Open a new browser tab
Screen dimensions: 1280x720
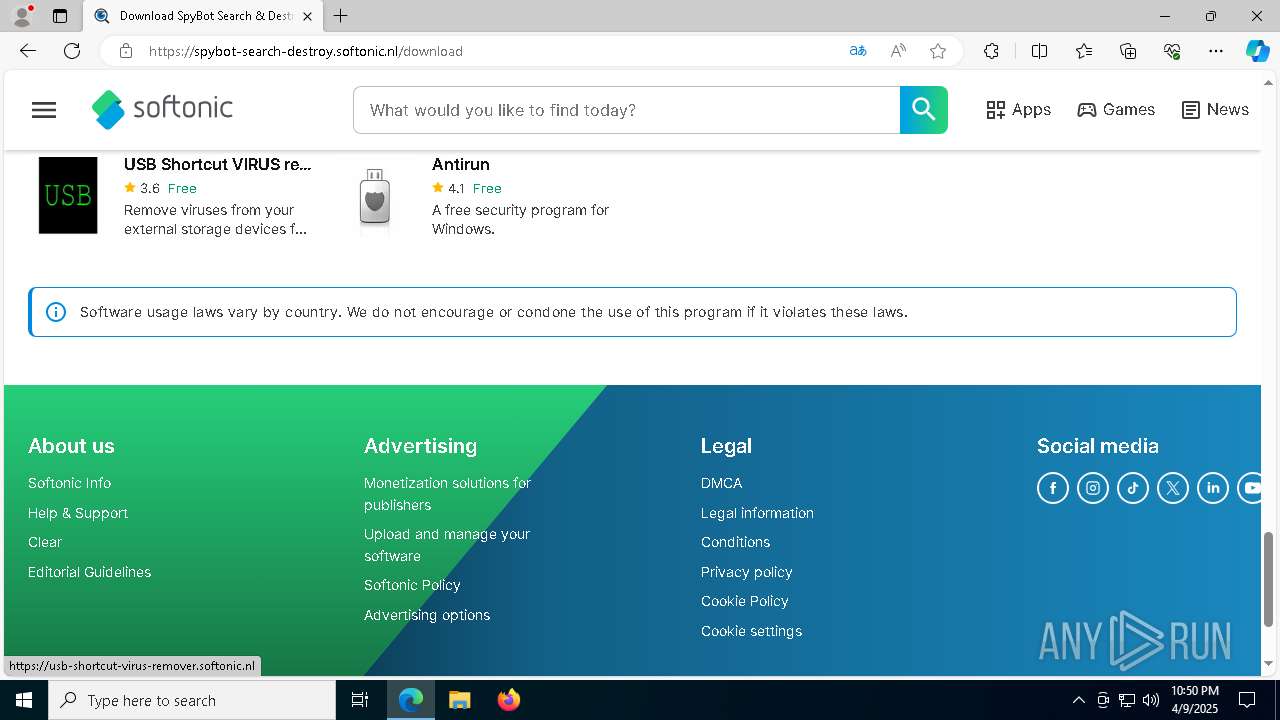[341, 16]
